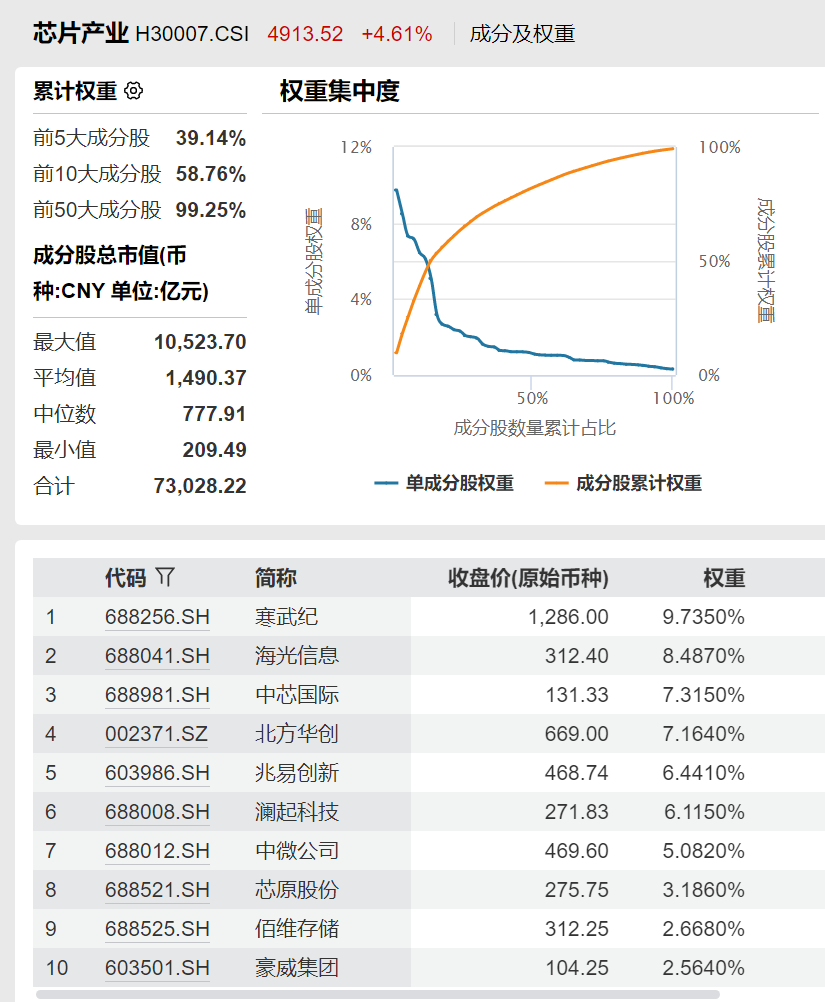825x1002 pixels.
Task: Click the minimum market cap 209.49
Action: (214, 449)
